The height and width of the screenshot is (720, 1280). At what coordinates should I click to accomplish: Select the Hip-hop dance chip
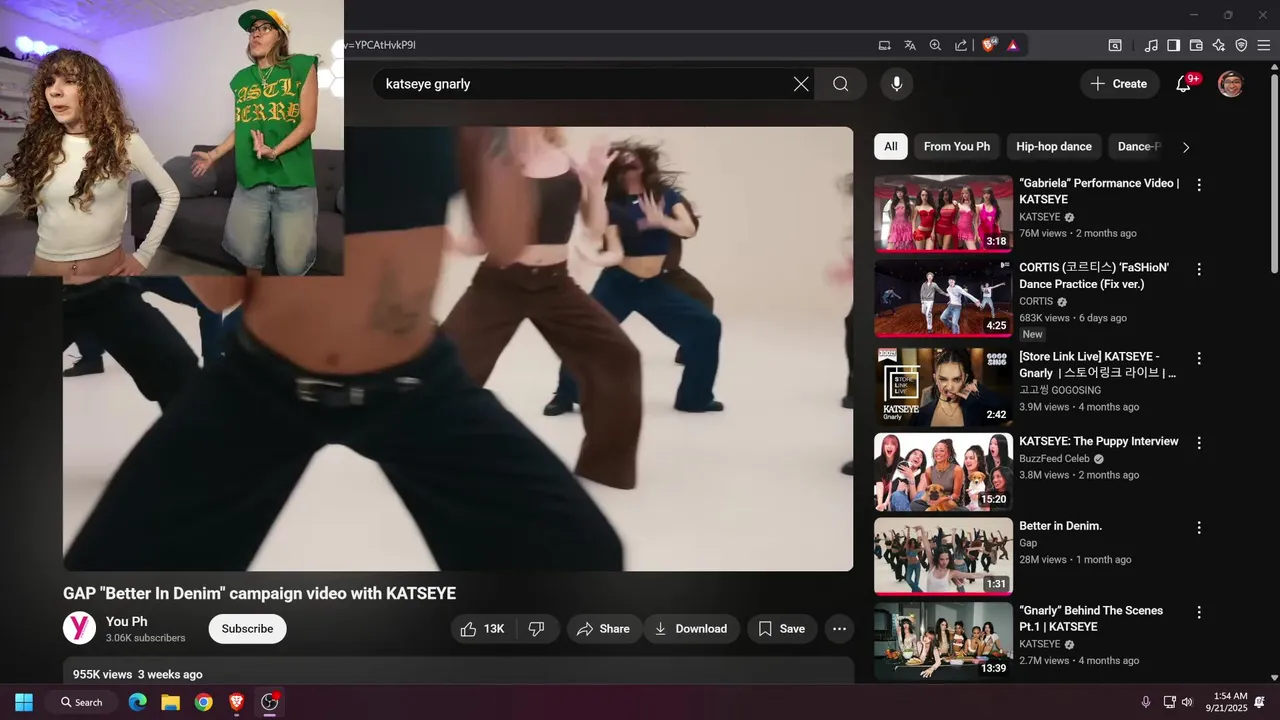pos(1054,147)
